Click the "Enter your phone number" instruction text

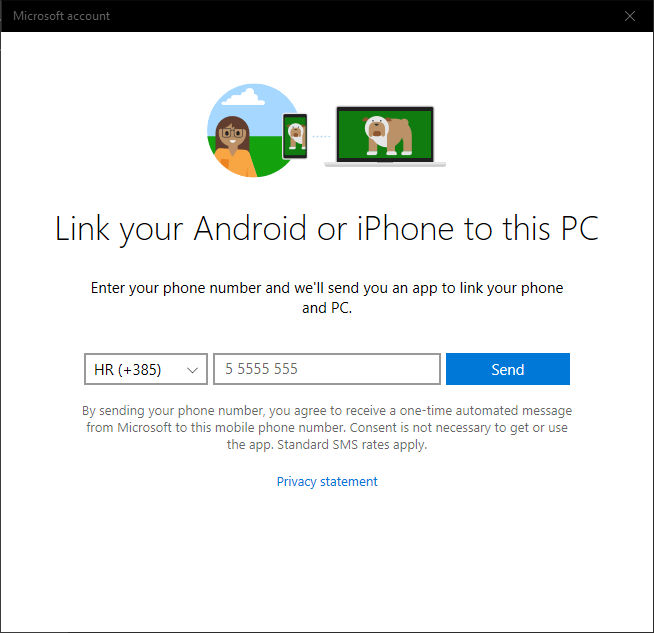pos(326,288)
